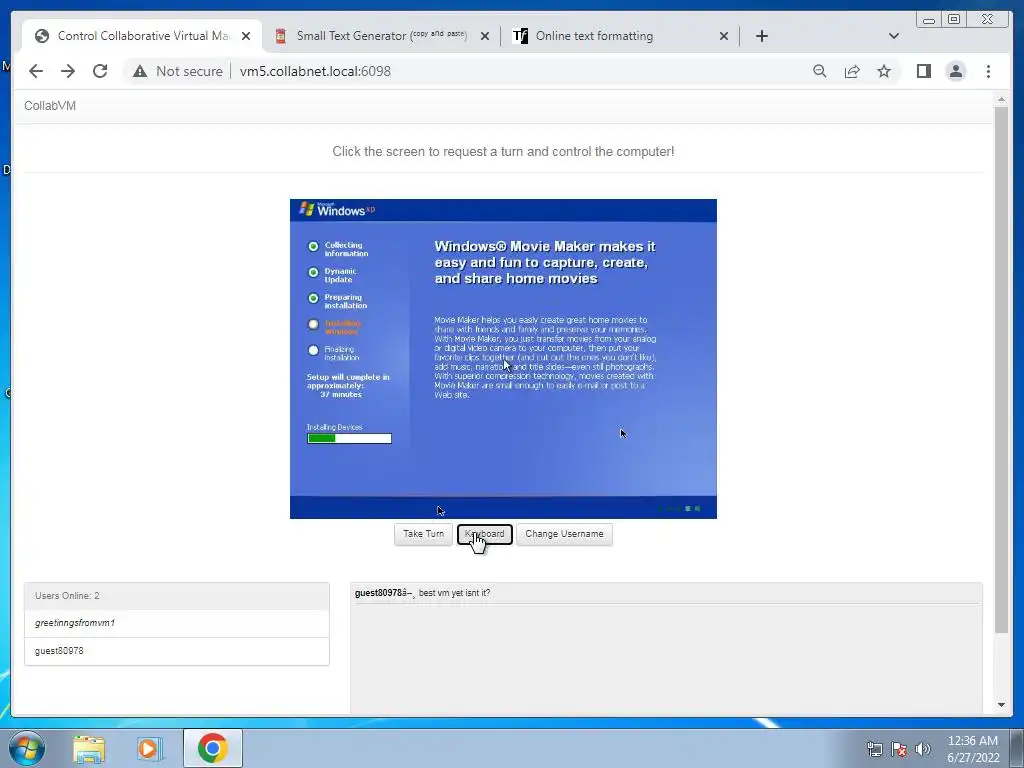Open the Chrome profile avatar menu
This screenshot has height=768, width=1024.
coord(955,71)
